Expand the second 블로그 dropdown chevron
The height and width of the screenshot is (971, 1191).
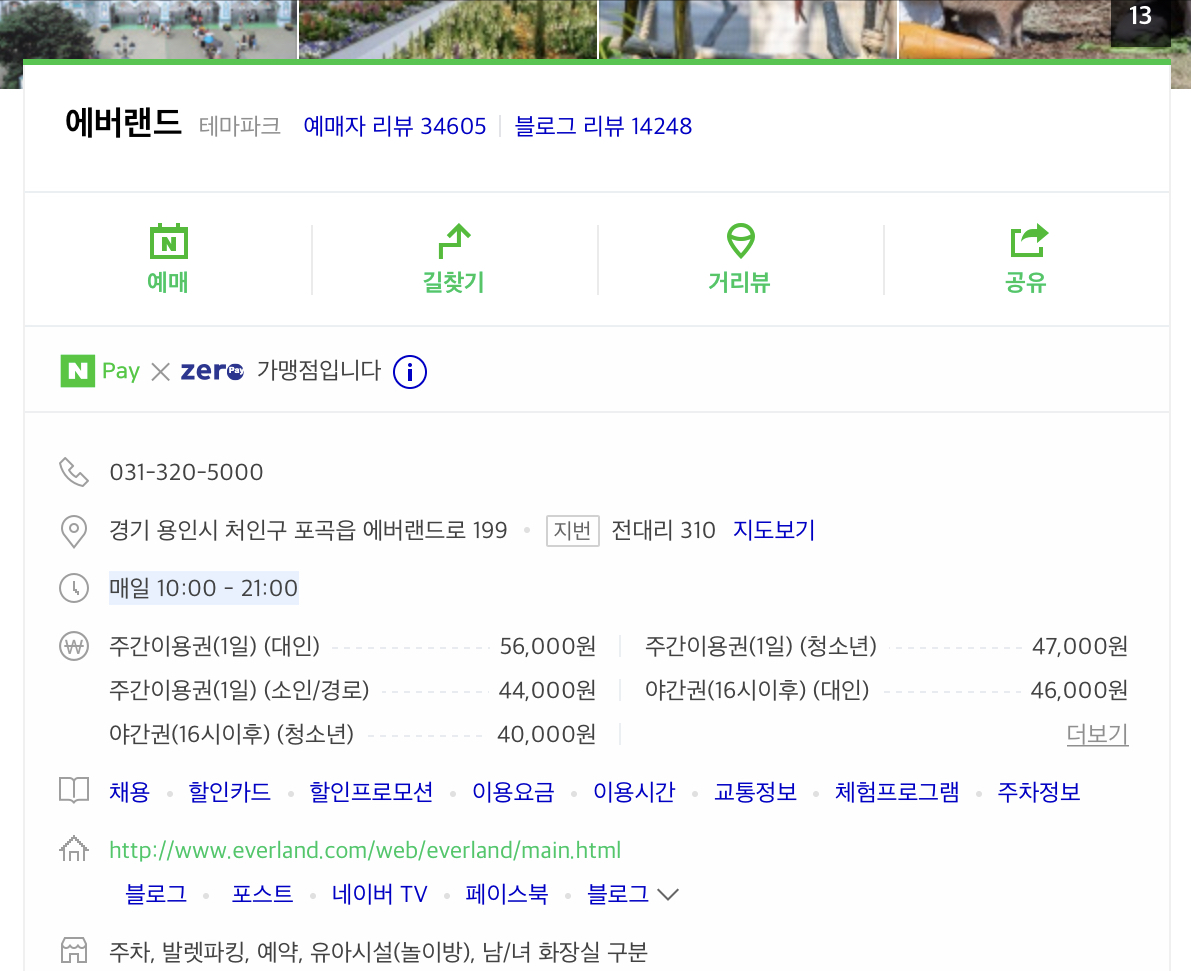coord(668,894)
